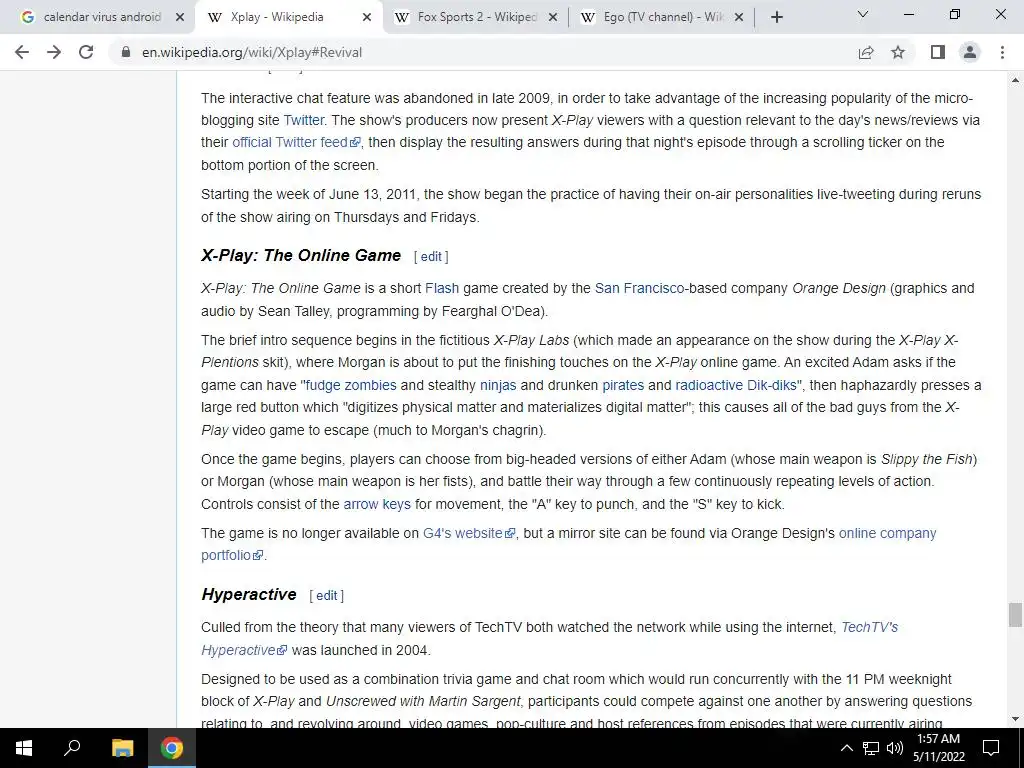Select the Xplay - Wikipedia tab
This screenshot has height=768, width=1024.
pyautogui.click(x=287, y=18)
